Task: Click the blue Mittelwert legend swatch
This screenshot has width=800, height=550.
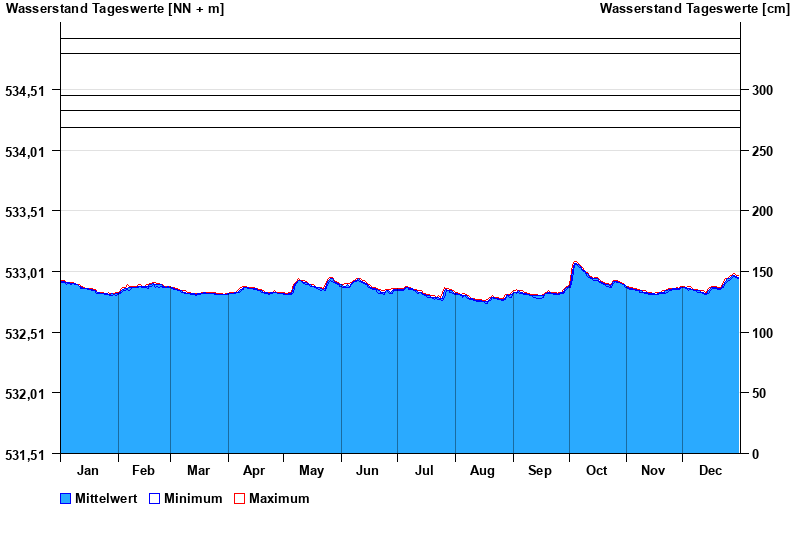Action: pyautogui.click(x=66, y=498)
